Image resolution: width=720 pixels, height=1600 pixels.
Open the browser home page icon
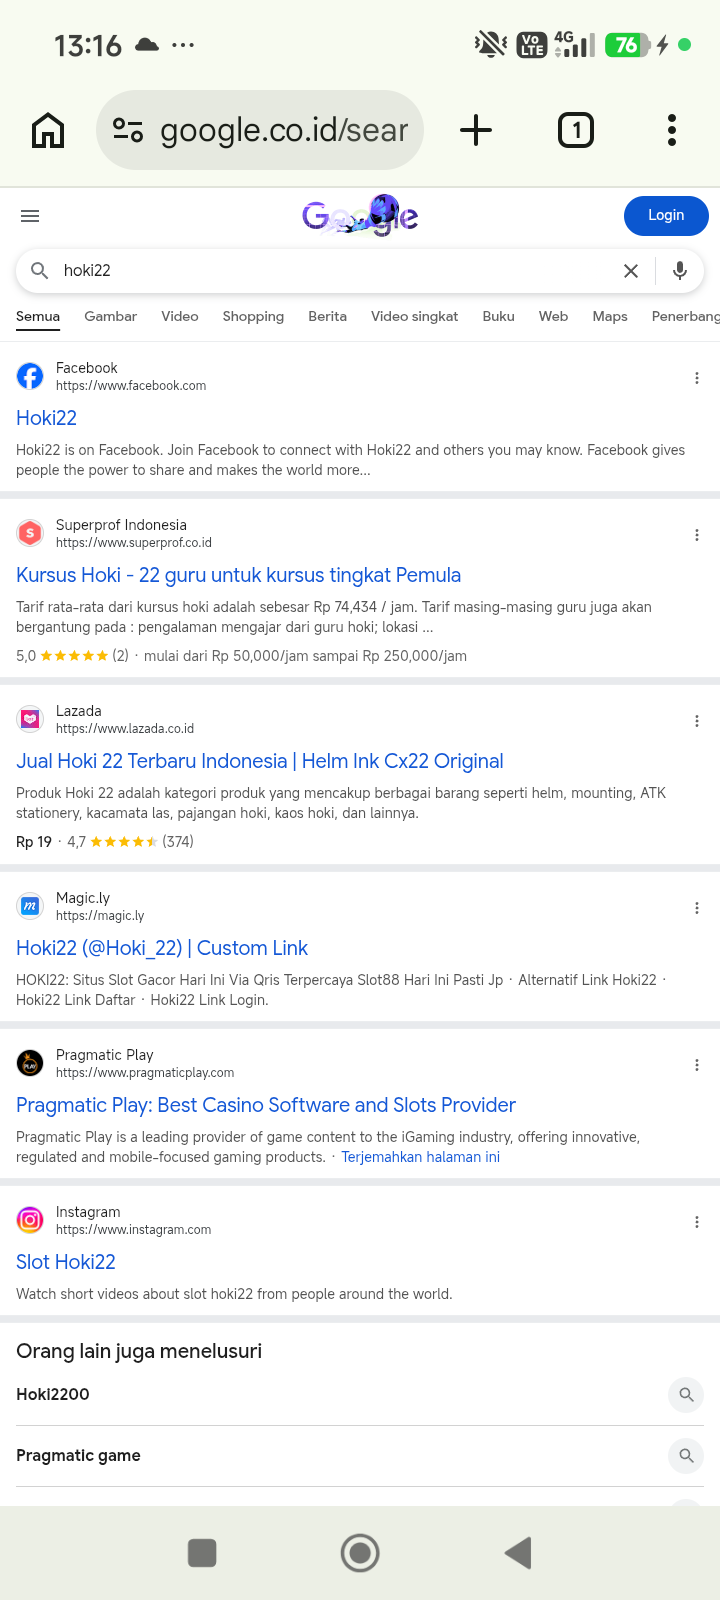tap(48, 130)
